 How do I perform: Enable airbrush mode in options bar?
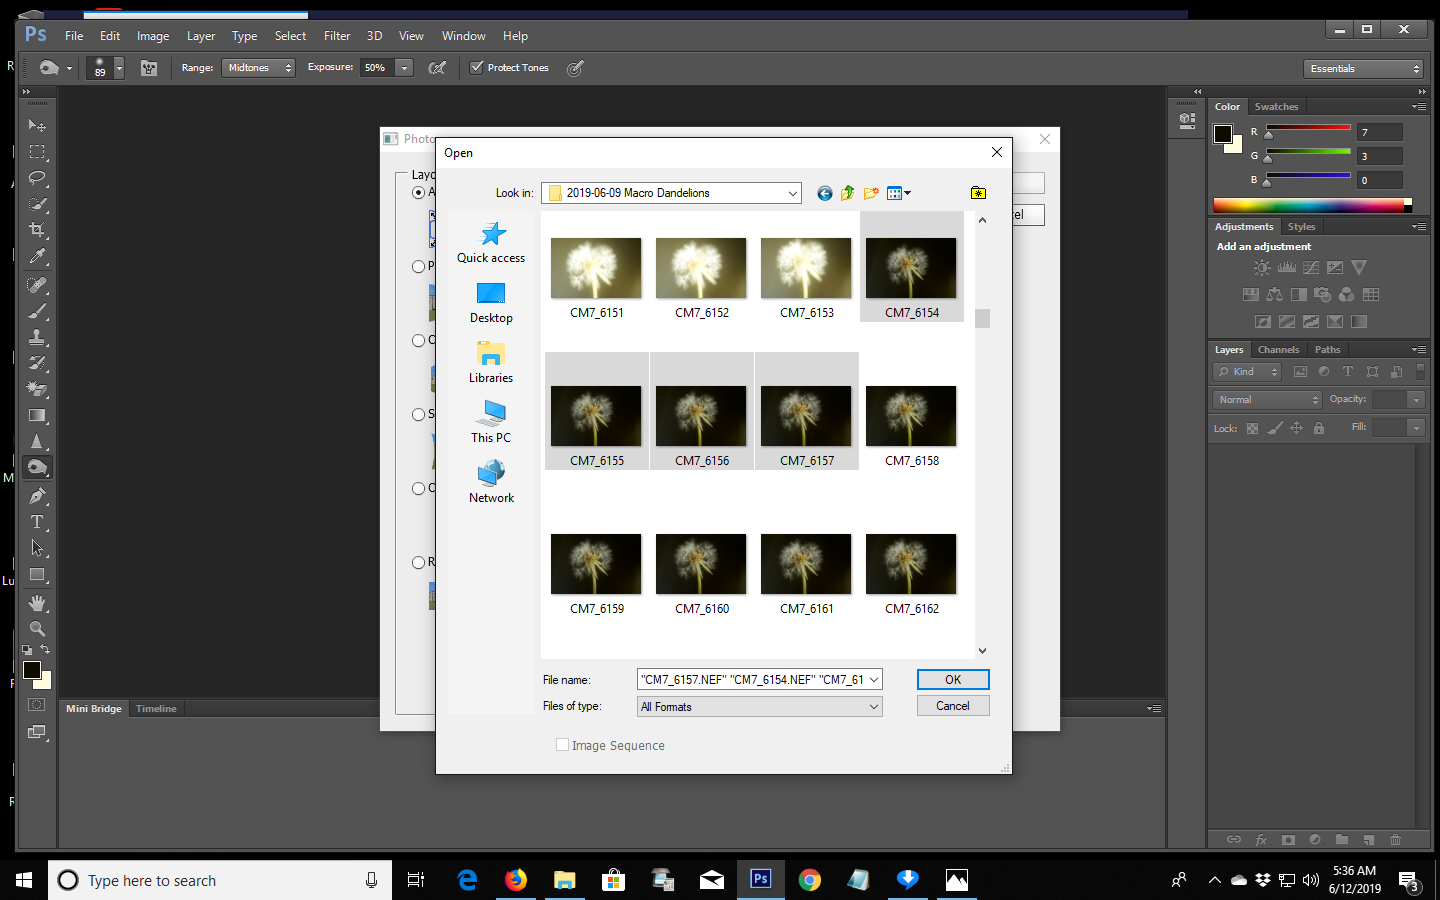point(575,68)
